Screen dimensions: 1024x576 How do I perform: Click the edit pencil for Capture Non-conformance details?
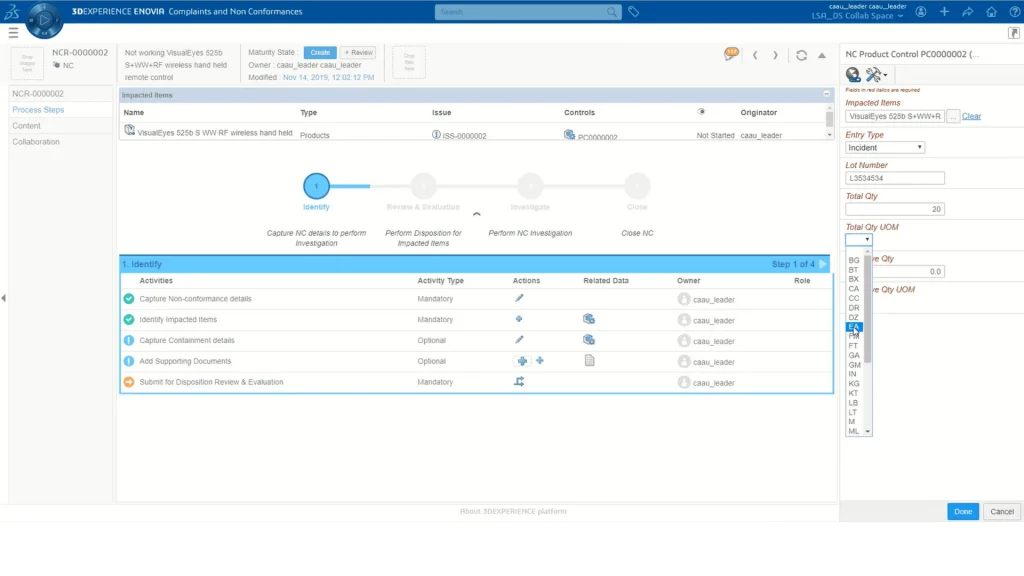tap(519, 298)
